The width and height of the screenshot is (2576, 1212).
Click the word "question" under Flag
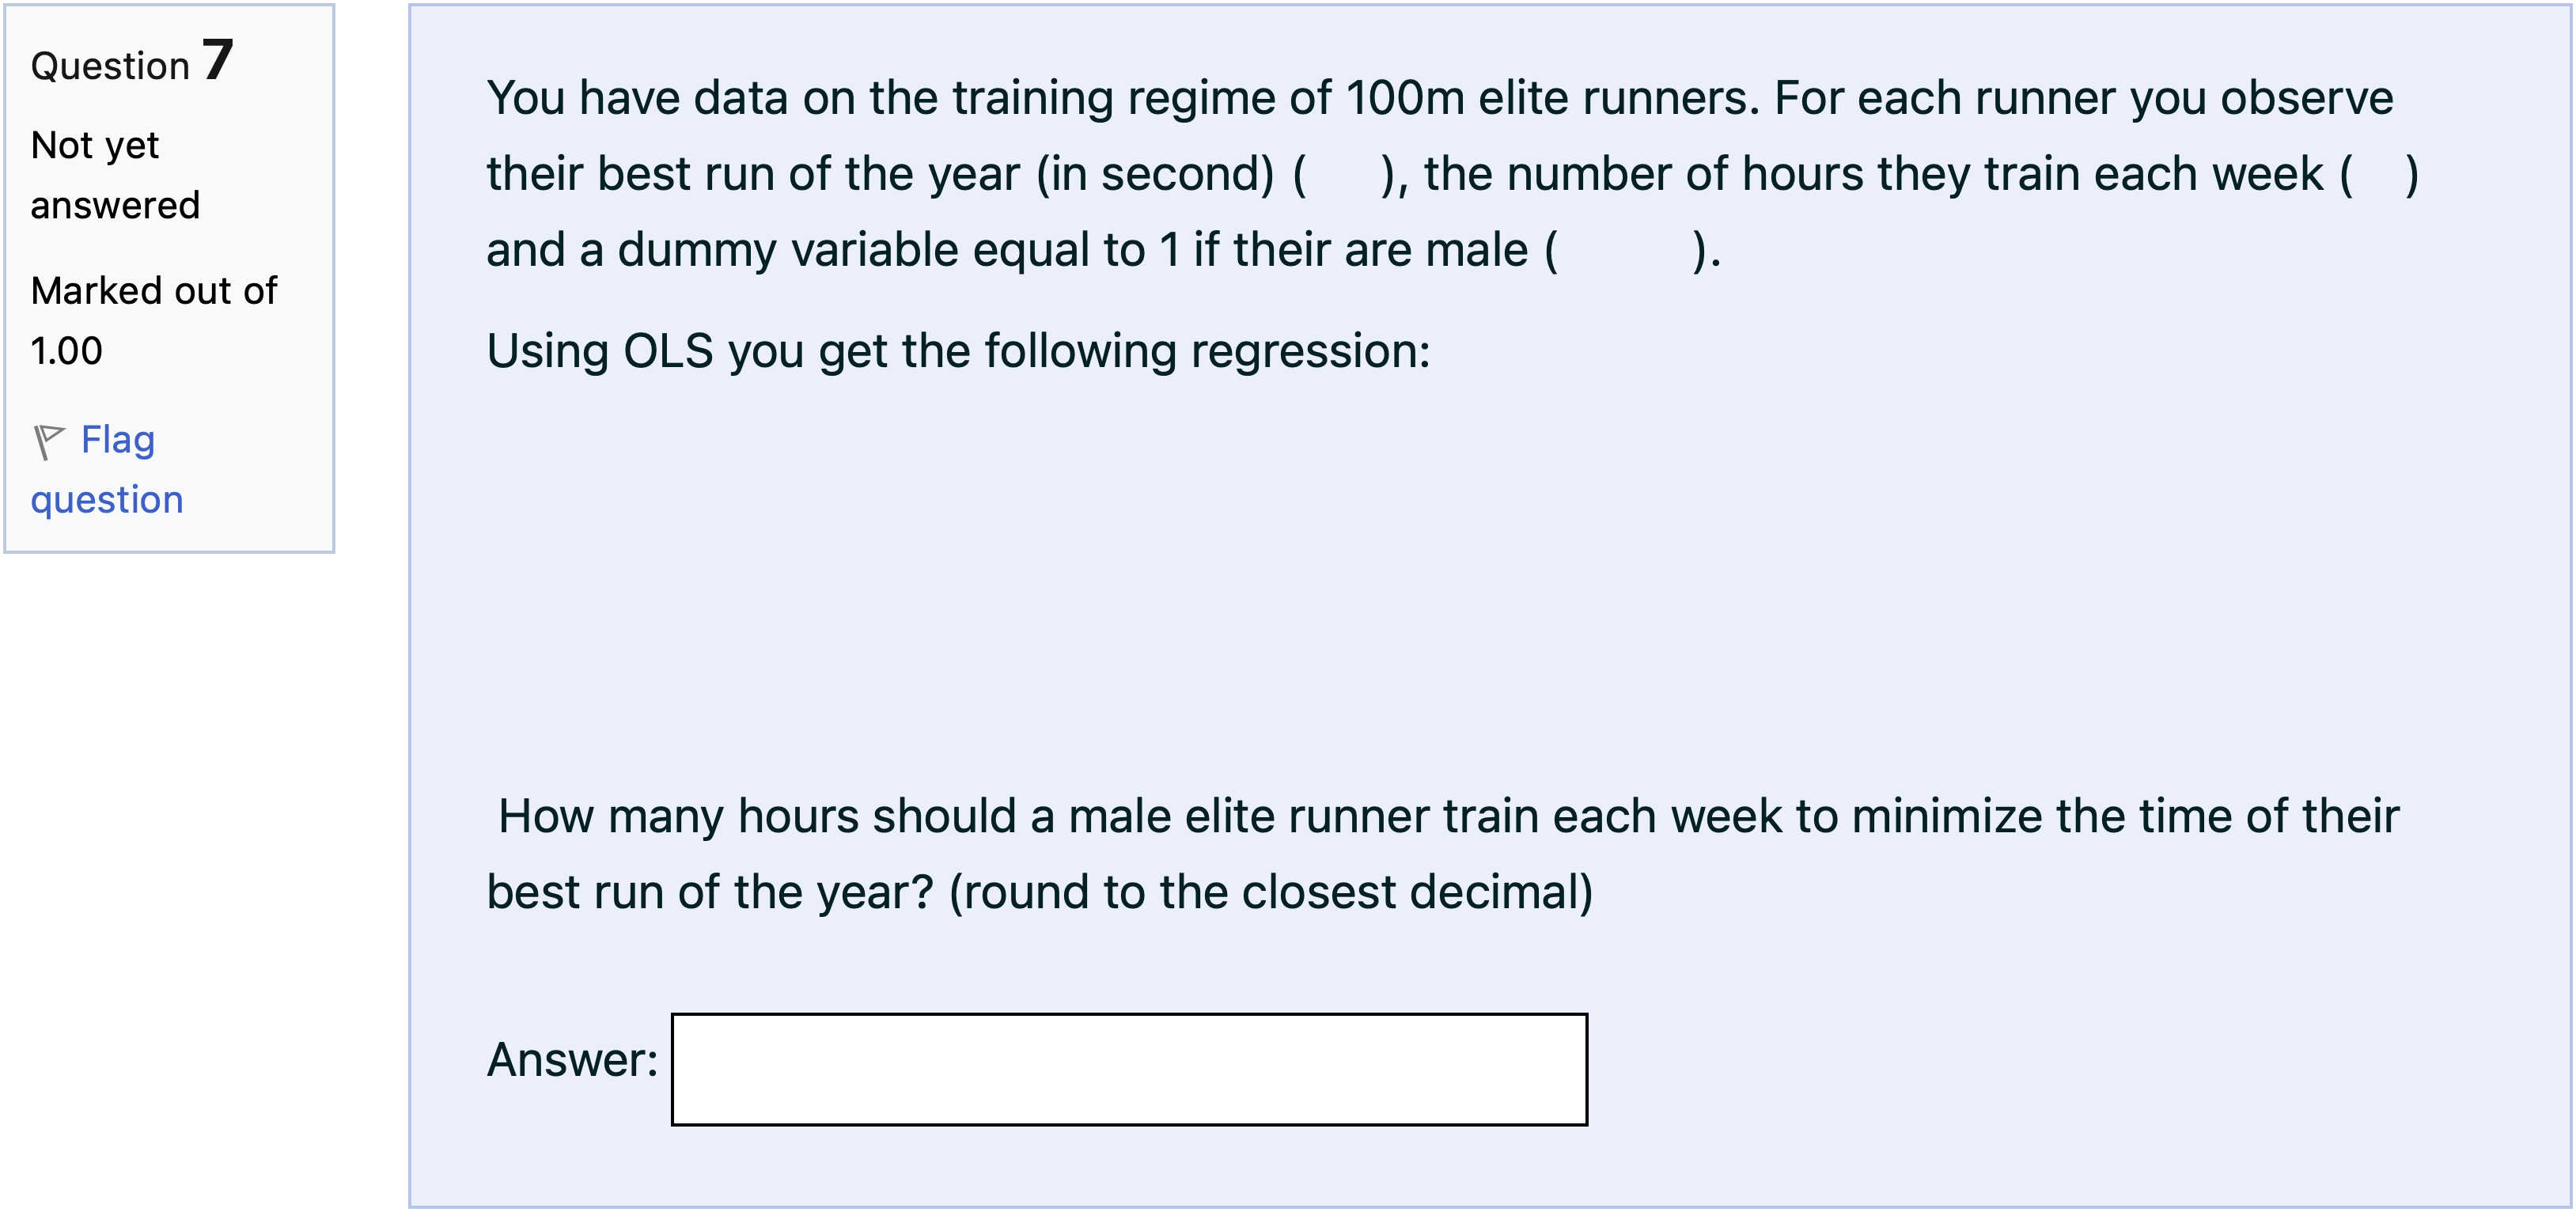click(107, 500)
